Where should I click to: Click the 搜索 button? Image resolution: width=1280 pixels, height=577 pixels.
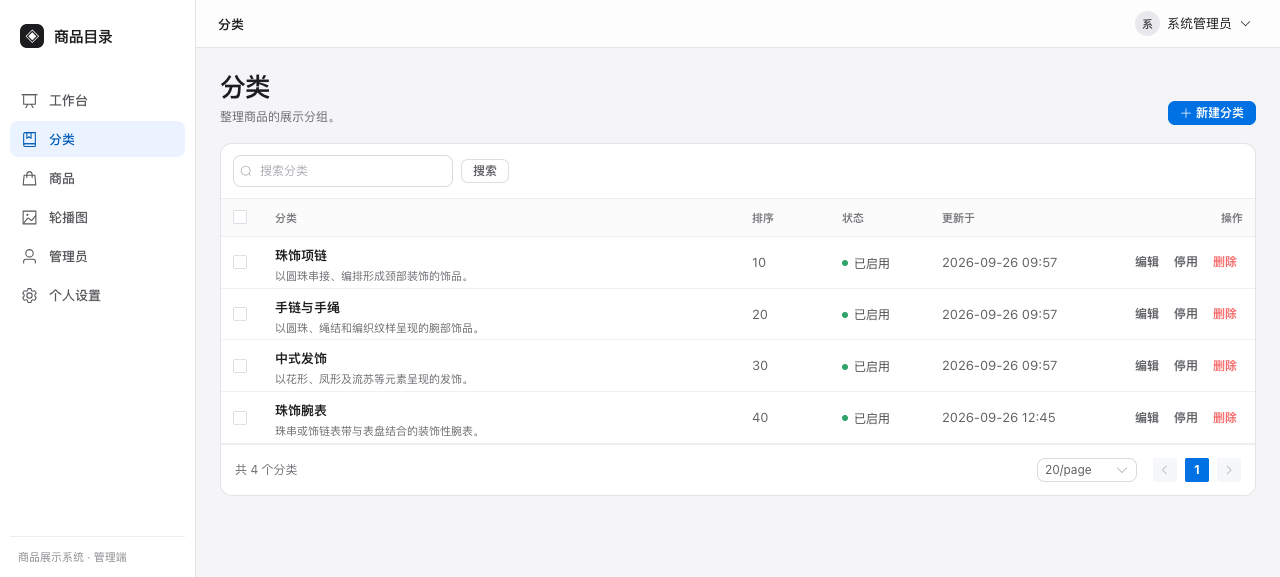tap(485, 171)
